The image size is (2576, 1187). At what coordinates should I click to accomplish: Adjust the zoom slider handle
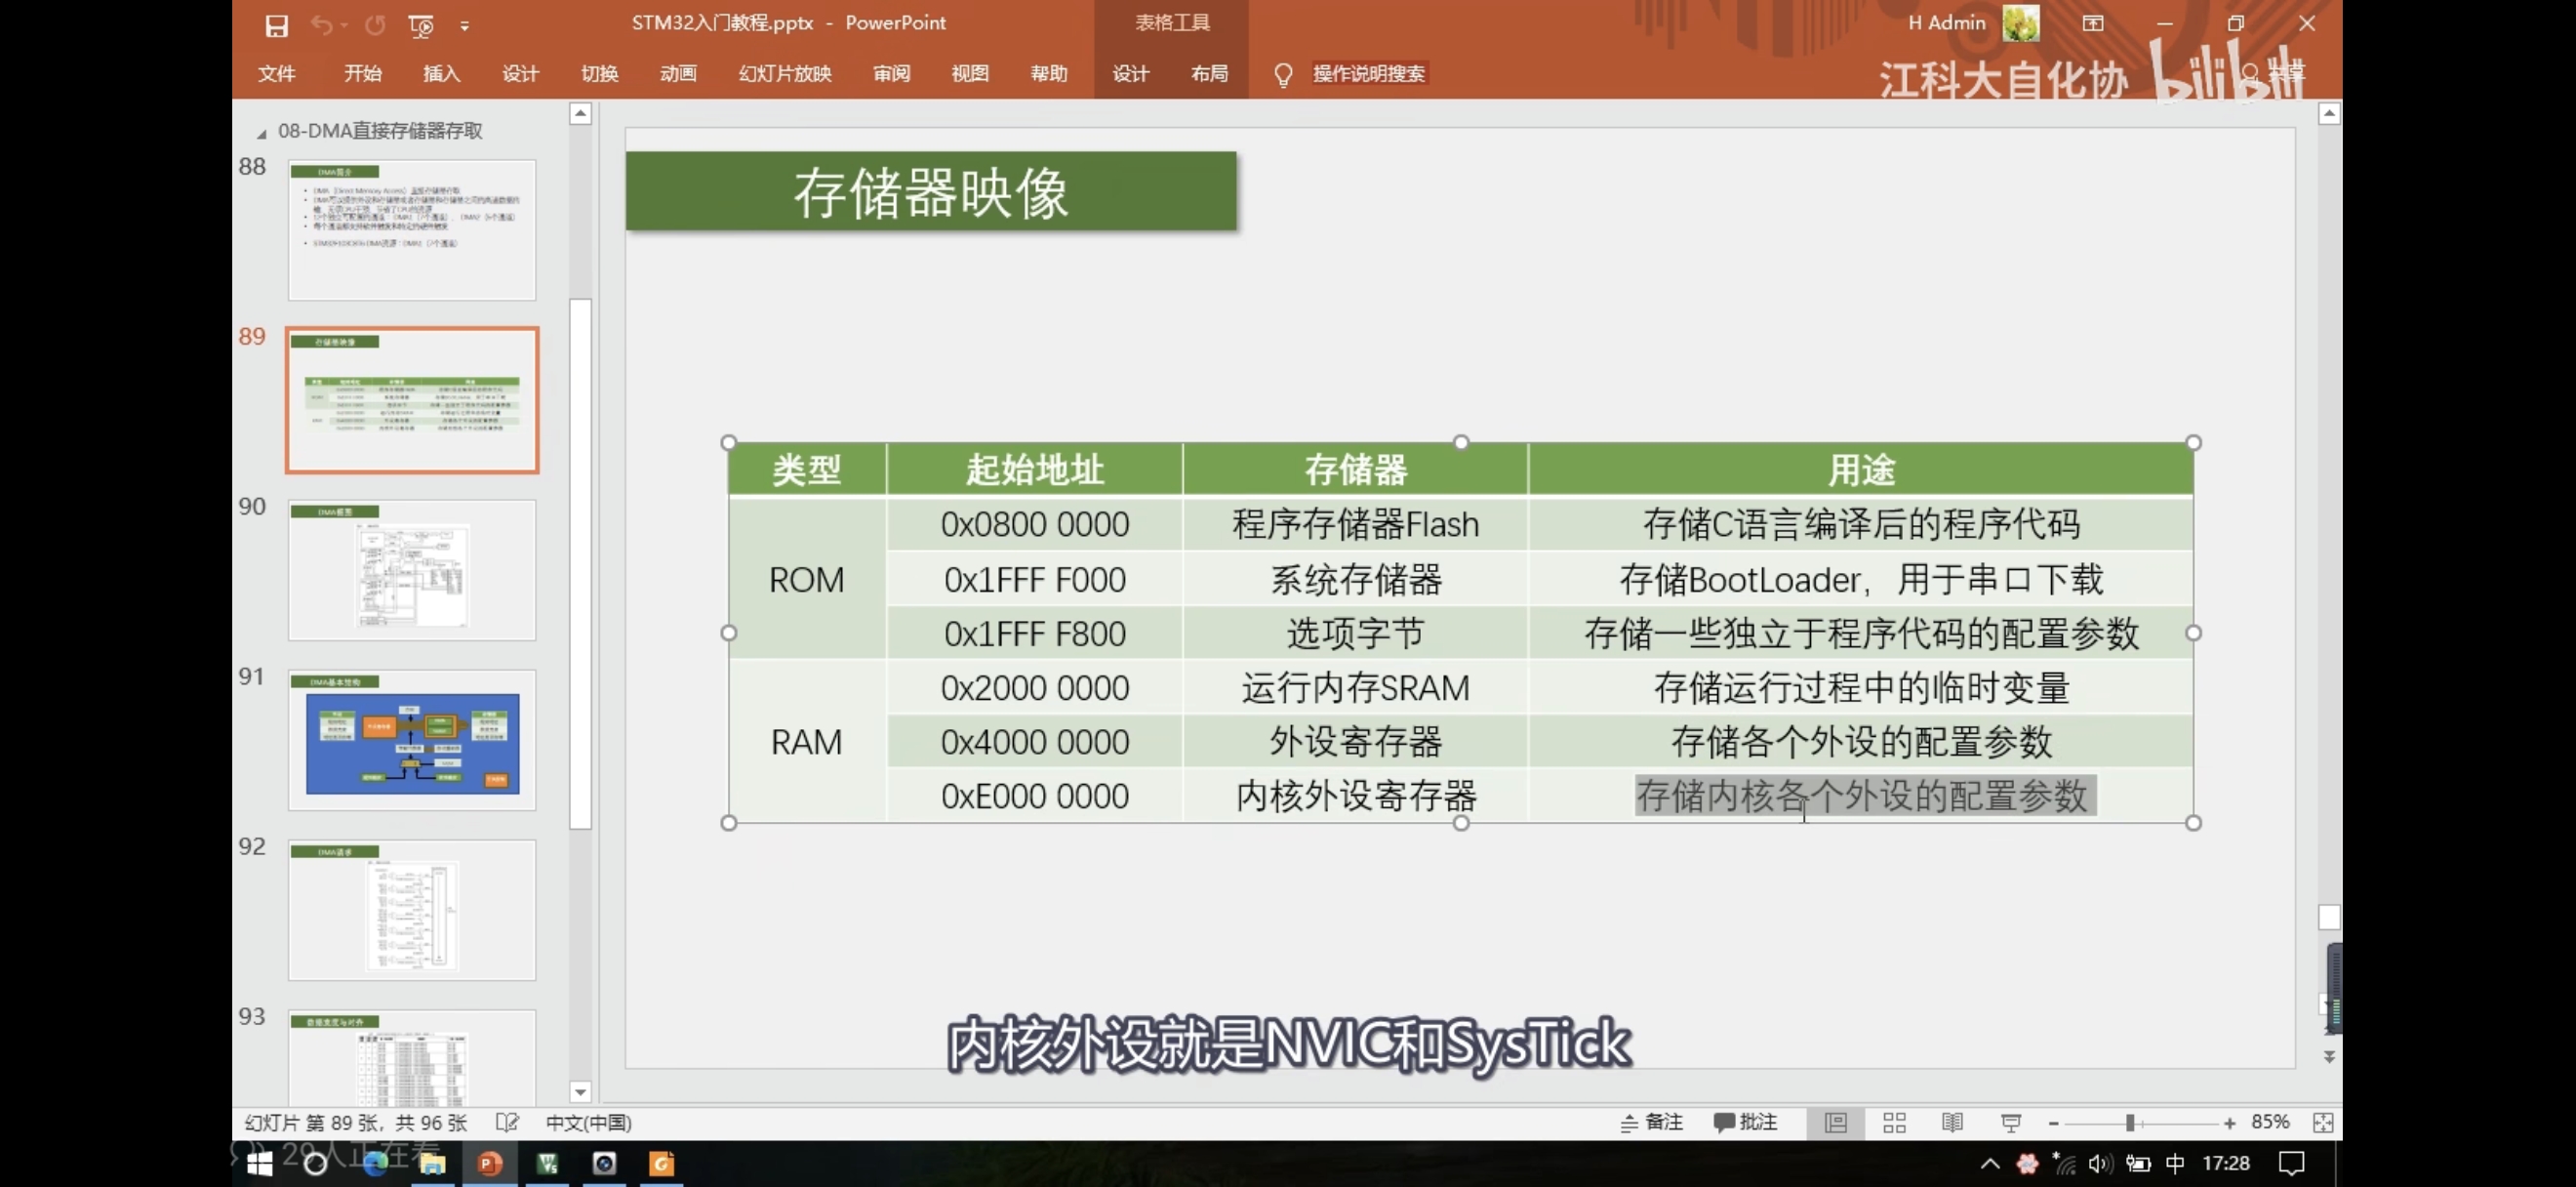pyautogui.click(x=2130, y=1122)
